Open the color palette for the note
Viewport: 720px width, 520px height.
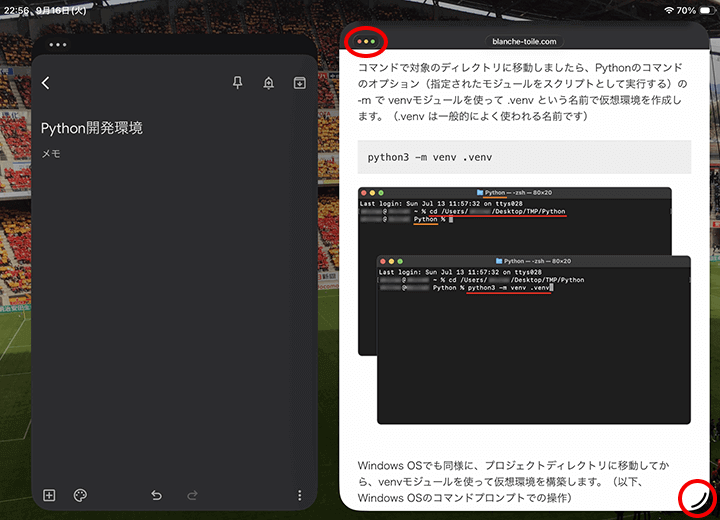point(80,495)
